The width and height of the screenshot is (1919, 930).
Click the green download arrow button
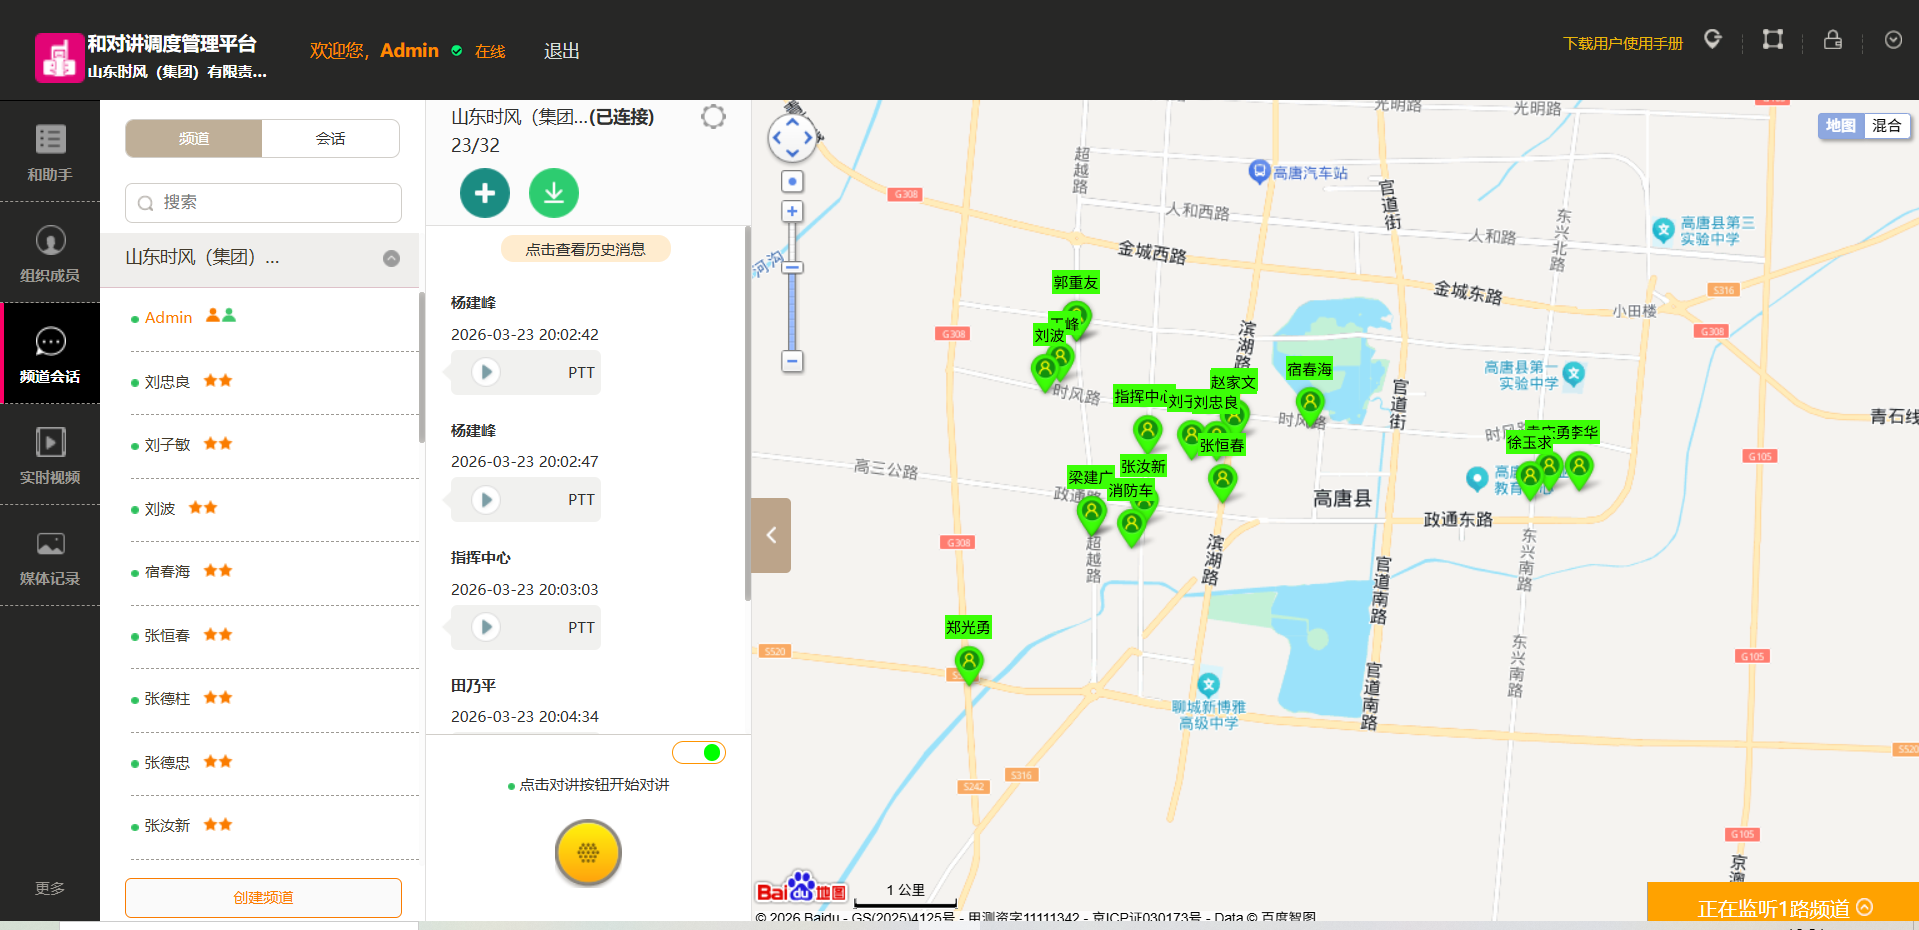click(554, 193)
